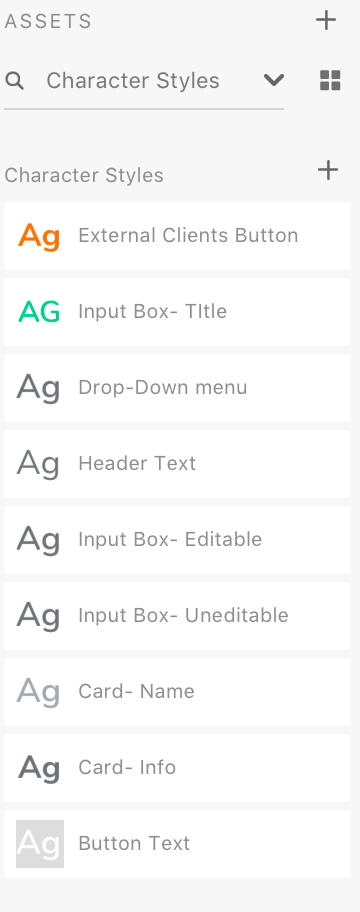Screen dimensions: 360x912
Task: Apply the Button Text style
Action: [x=177, y=844]
